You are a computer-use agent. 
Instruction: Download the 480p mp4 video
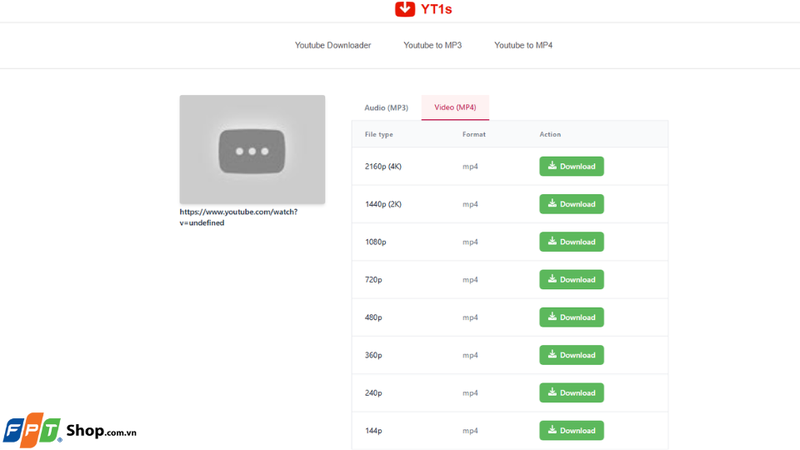571,317
